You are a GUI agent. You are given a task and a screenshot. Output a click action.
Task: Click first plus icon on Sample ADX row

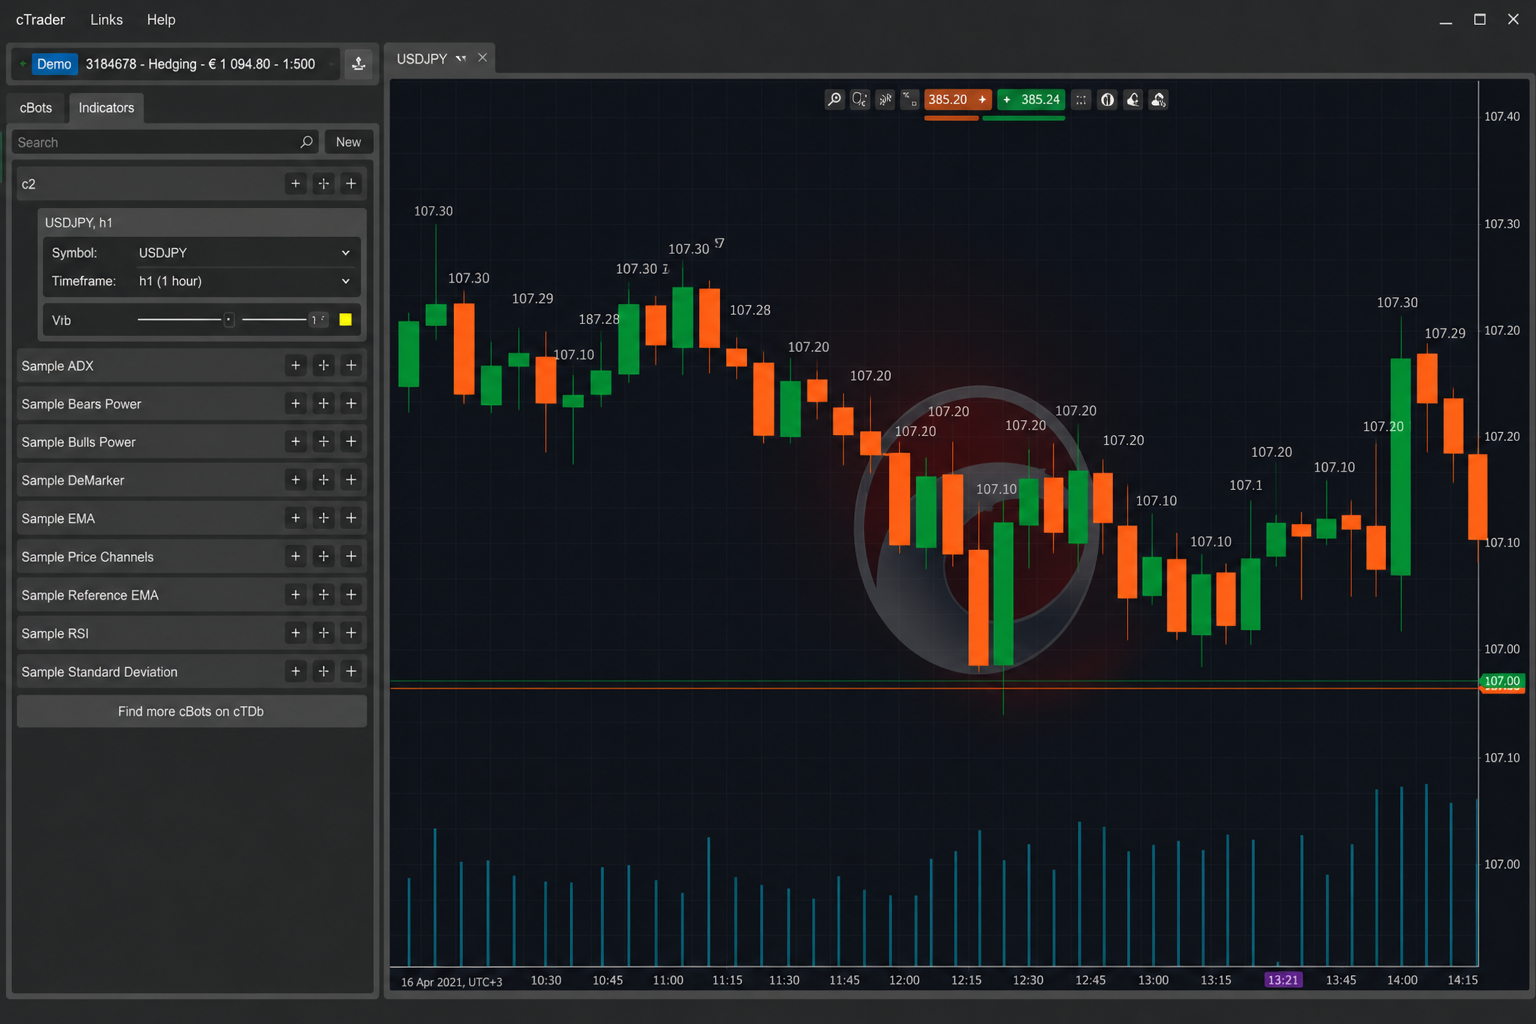click(x=295, y=366)
